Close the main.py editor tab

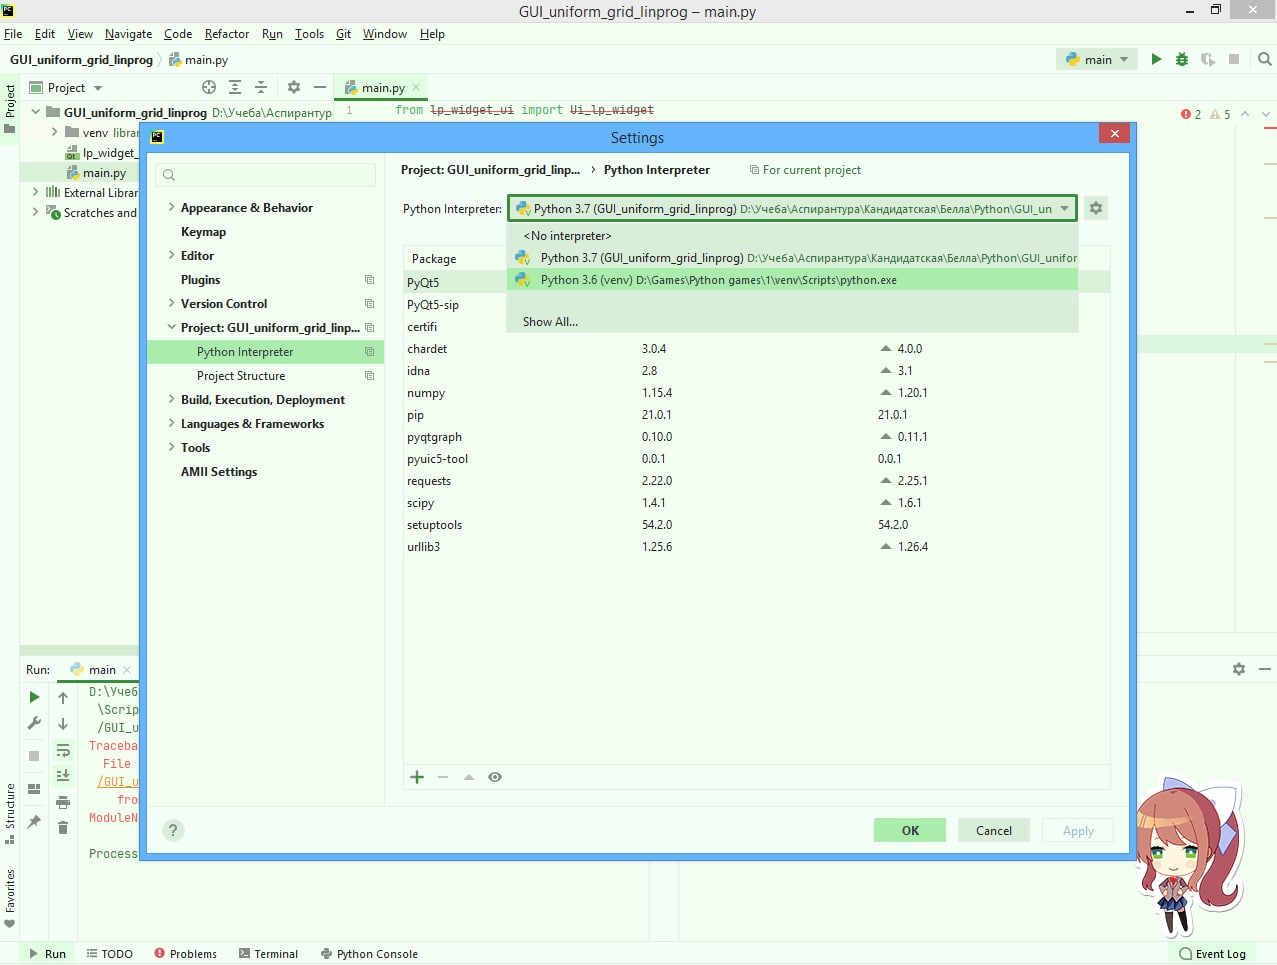coord(416,87)
